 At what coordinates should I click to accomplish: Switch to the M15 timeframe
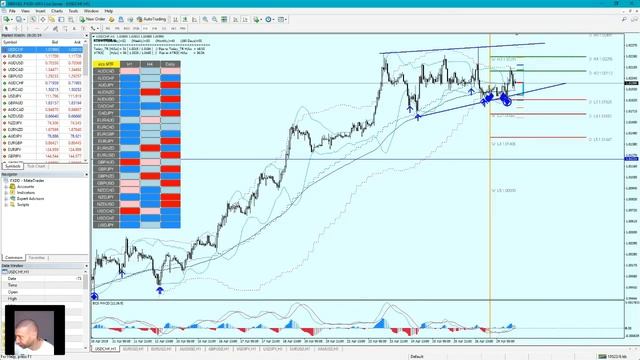click(x=127, y=29)
